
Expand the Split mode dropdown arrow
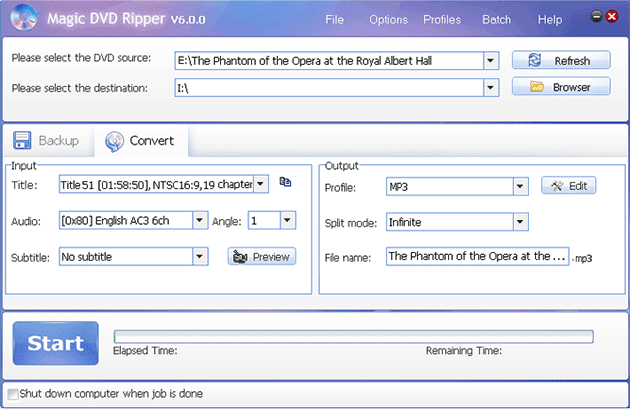tap(520, 222)
